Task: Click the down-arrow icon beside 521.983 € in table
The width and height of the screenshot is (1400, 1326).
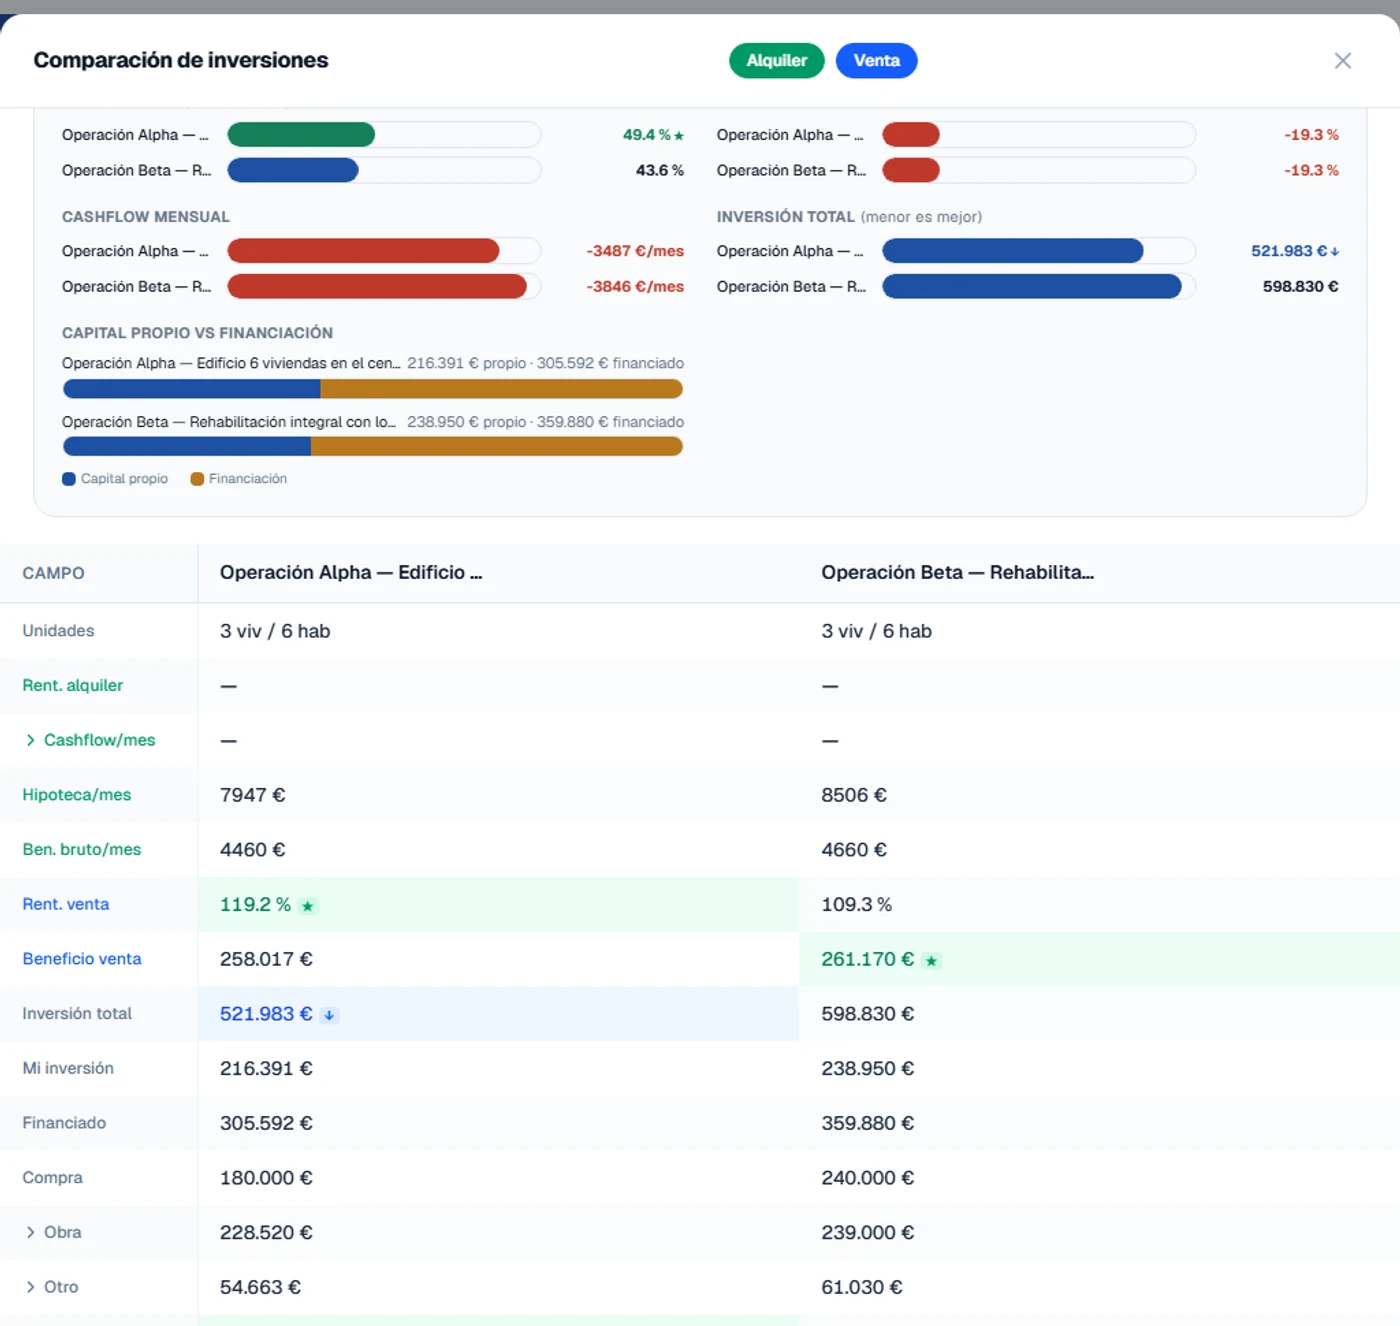Action: point(329,1015)
